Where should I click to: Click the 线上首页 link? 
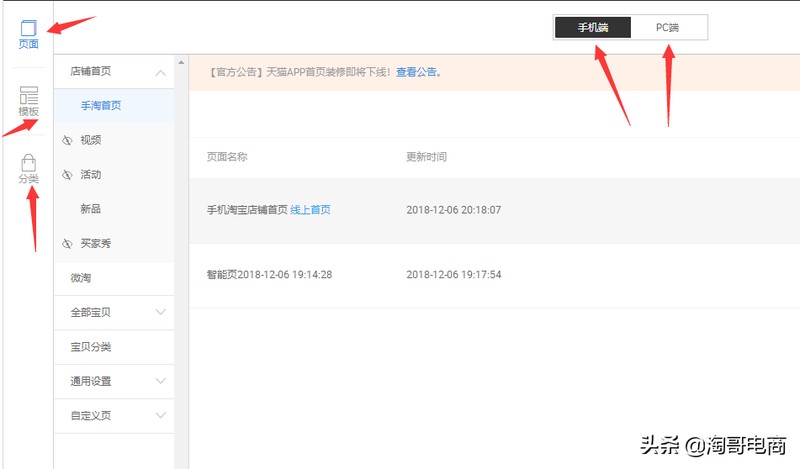[x=310, y=210]
